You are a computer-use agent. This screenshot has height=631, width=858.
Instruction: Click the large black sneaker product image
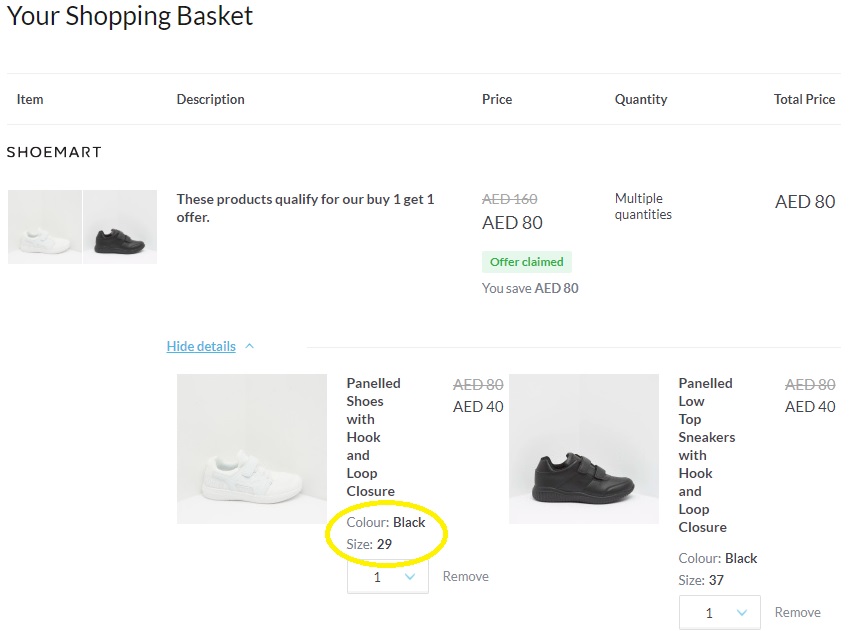584,449
